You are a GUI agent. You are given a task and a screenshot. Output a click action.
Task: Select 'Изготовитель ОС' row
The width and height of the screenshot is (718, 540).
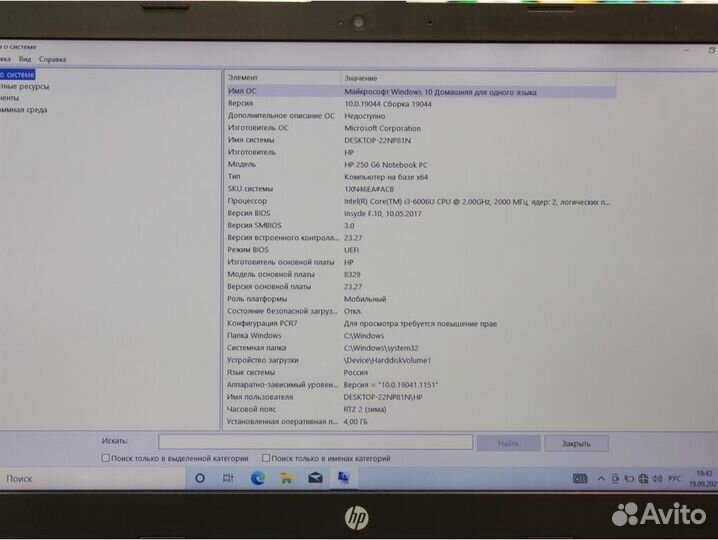tap(421, 128)
